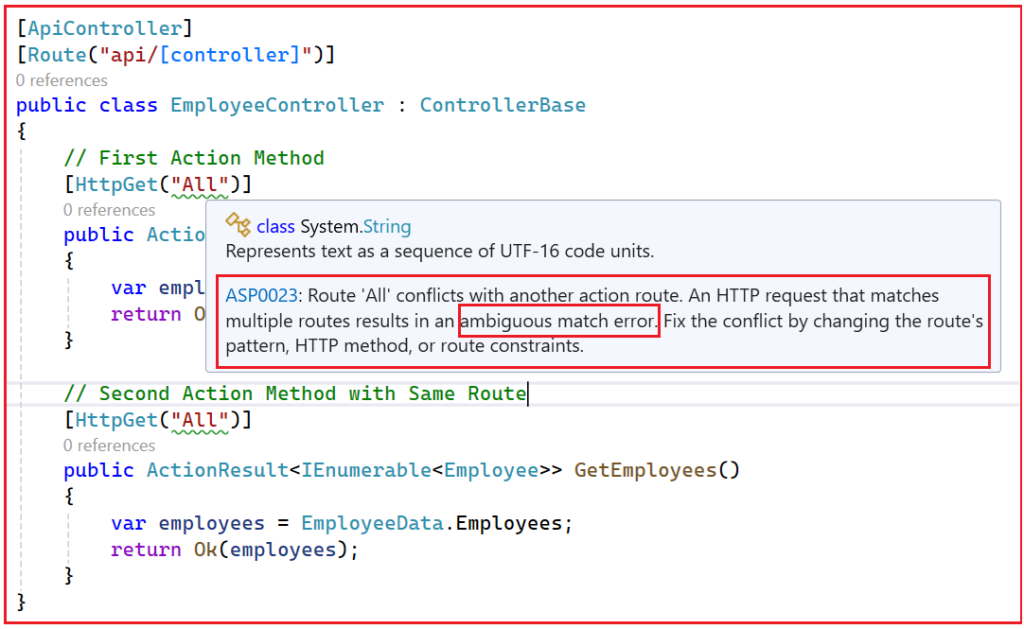Click the Second Action Method comment line
This screenshot has height=629, width=1024.
[x=295, y=393]
